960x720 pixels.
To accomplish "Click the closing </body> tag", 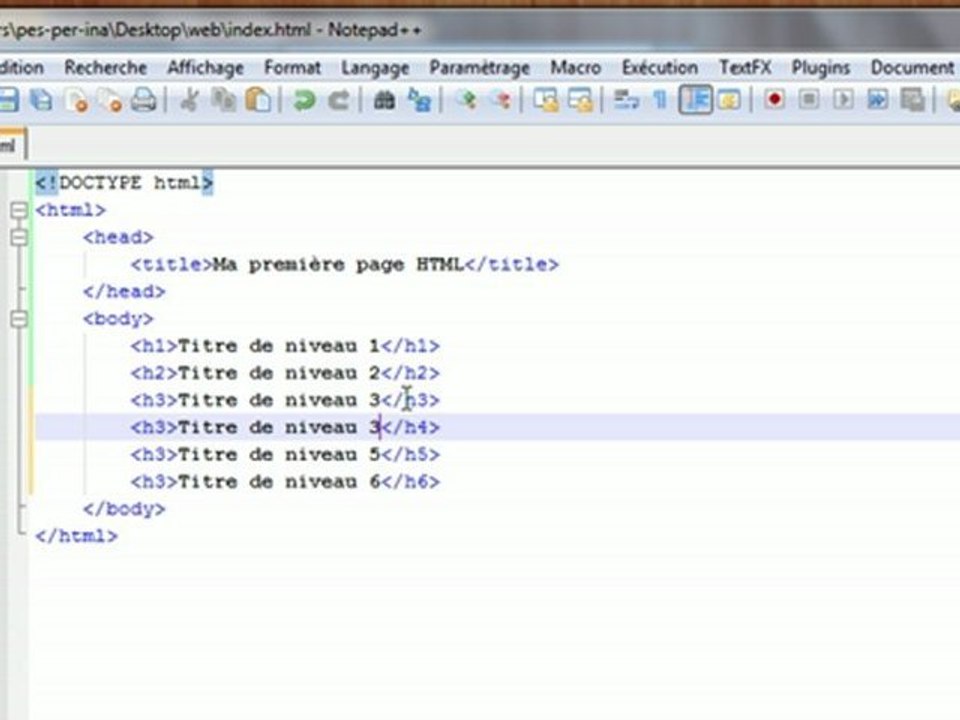I will 124,509.
